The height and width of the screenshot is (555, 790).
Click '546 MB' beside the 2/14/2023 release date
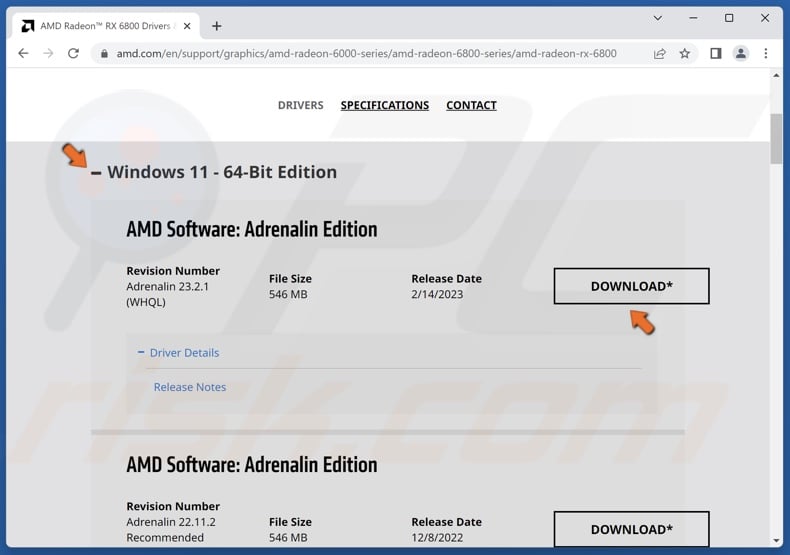(288, 294)
